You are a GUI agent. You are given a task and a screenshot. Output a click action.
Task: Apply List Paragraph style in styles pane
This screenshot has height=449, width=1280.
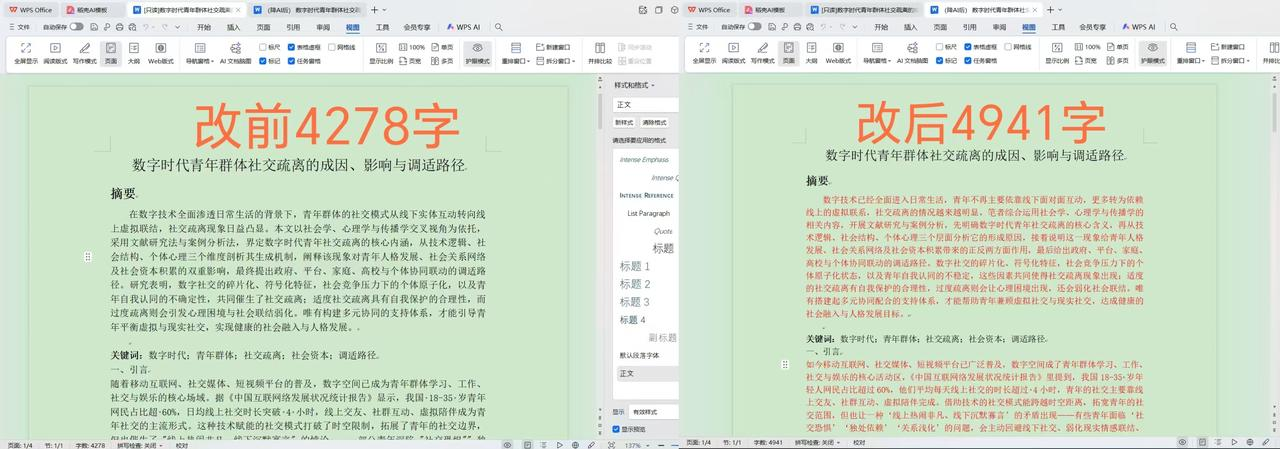coord(648,213)
